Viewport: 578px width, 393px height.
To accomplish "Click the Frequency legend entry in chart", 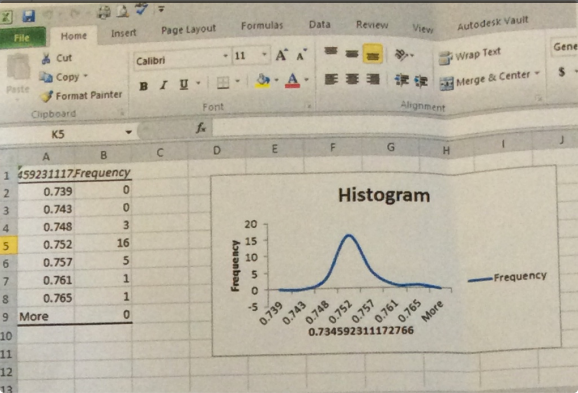I will pos(508,277).
